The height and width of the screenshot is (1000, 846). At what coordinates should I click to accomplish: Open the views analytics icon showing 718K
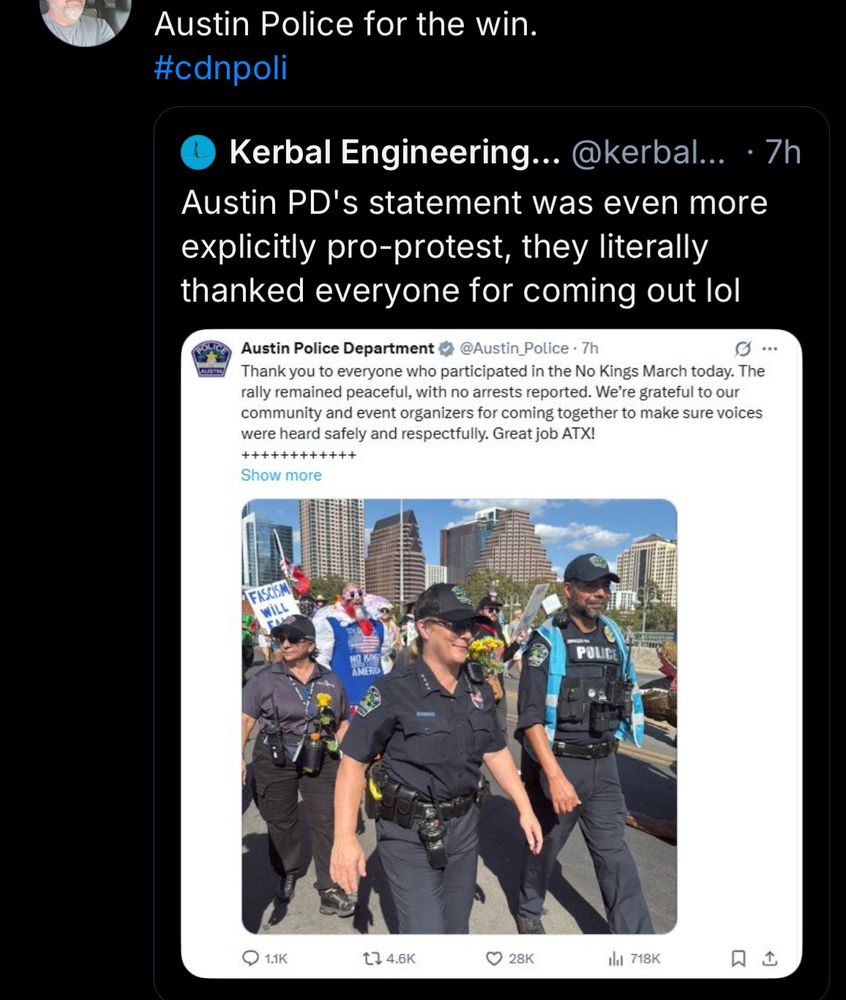click(615, 958)
